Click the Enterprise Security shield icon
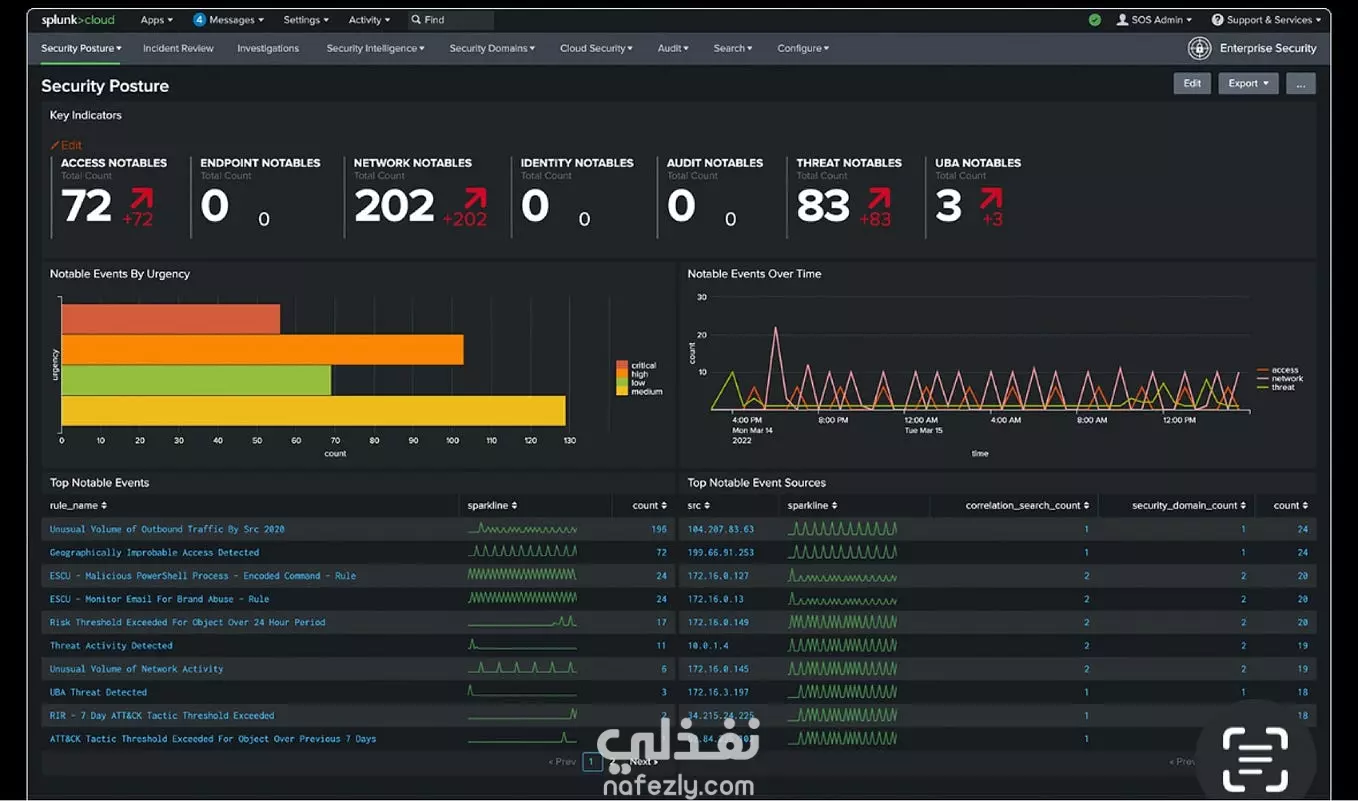This screenshot has width=1358, height=801. coord(1199,48)
